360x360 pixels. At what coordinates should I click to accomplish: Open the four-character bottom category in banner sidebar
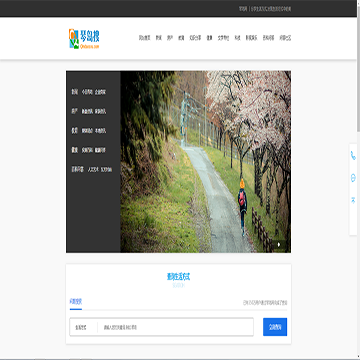coord(77,170)
